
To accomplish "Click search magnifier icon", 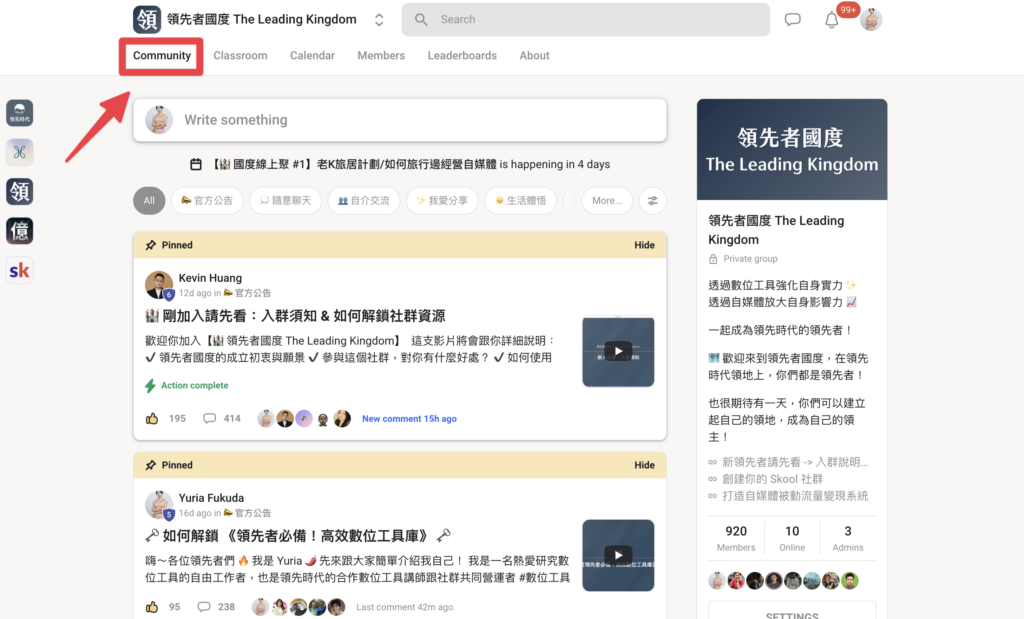I will [x=421, y=20].
